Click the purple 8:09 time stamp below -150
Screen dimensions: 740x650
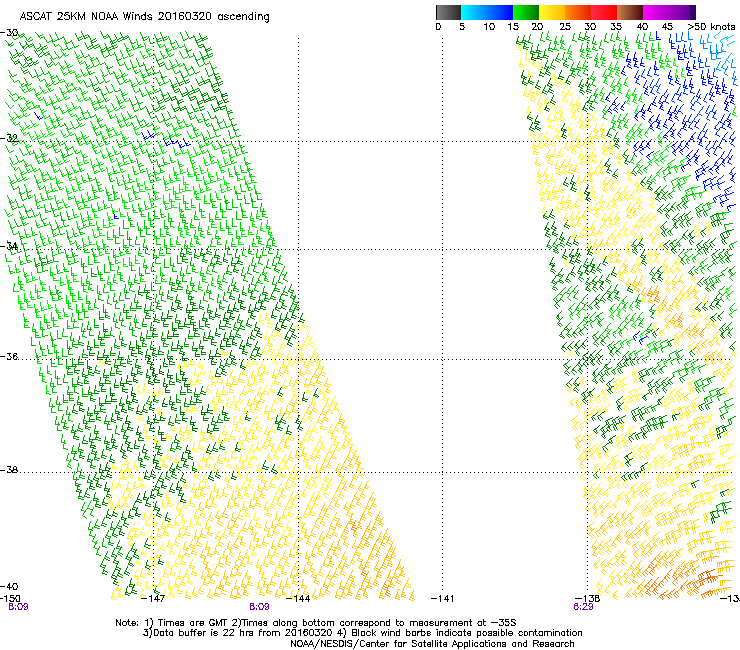click(x=18, y=607)
